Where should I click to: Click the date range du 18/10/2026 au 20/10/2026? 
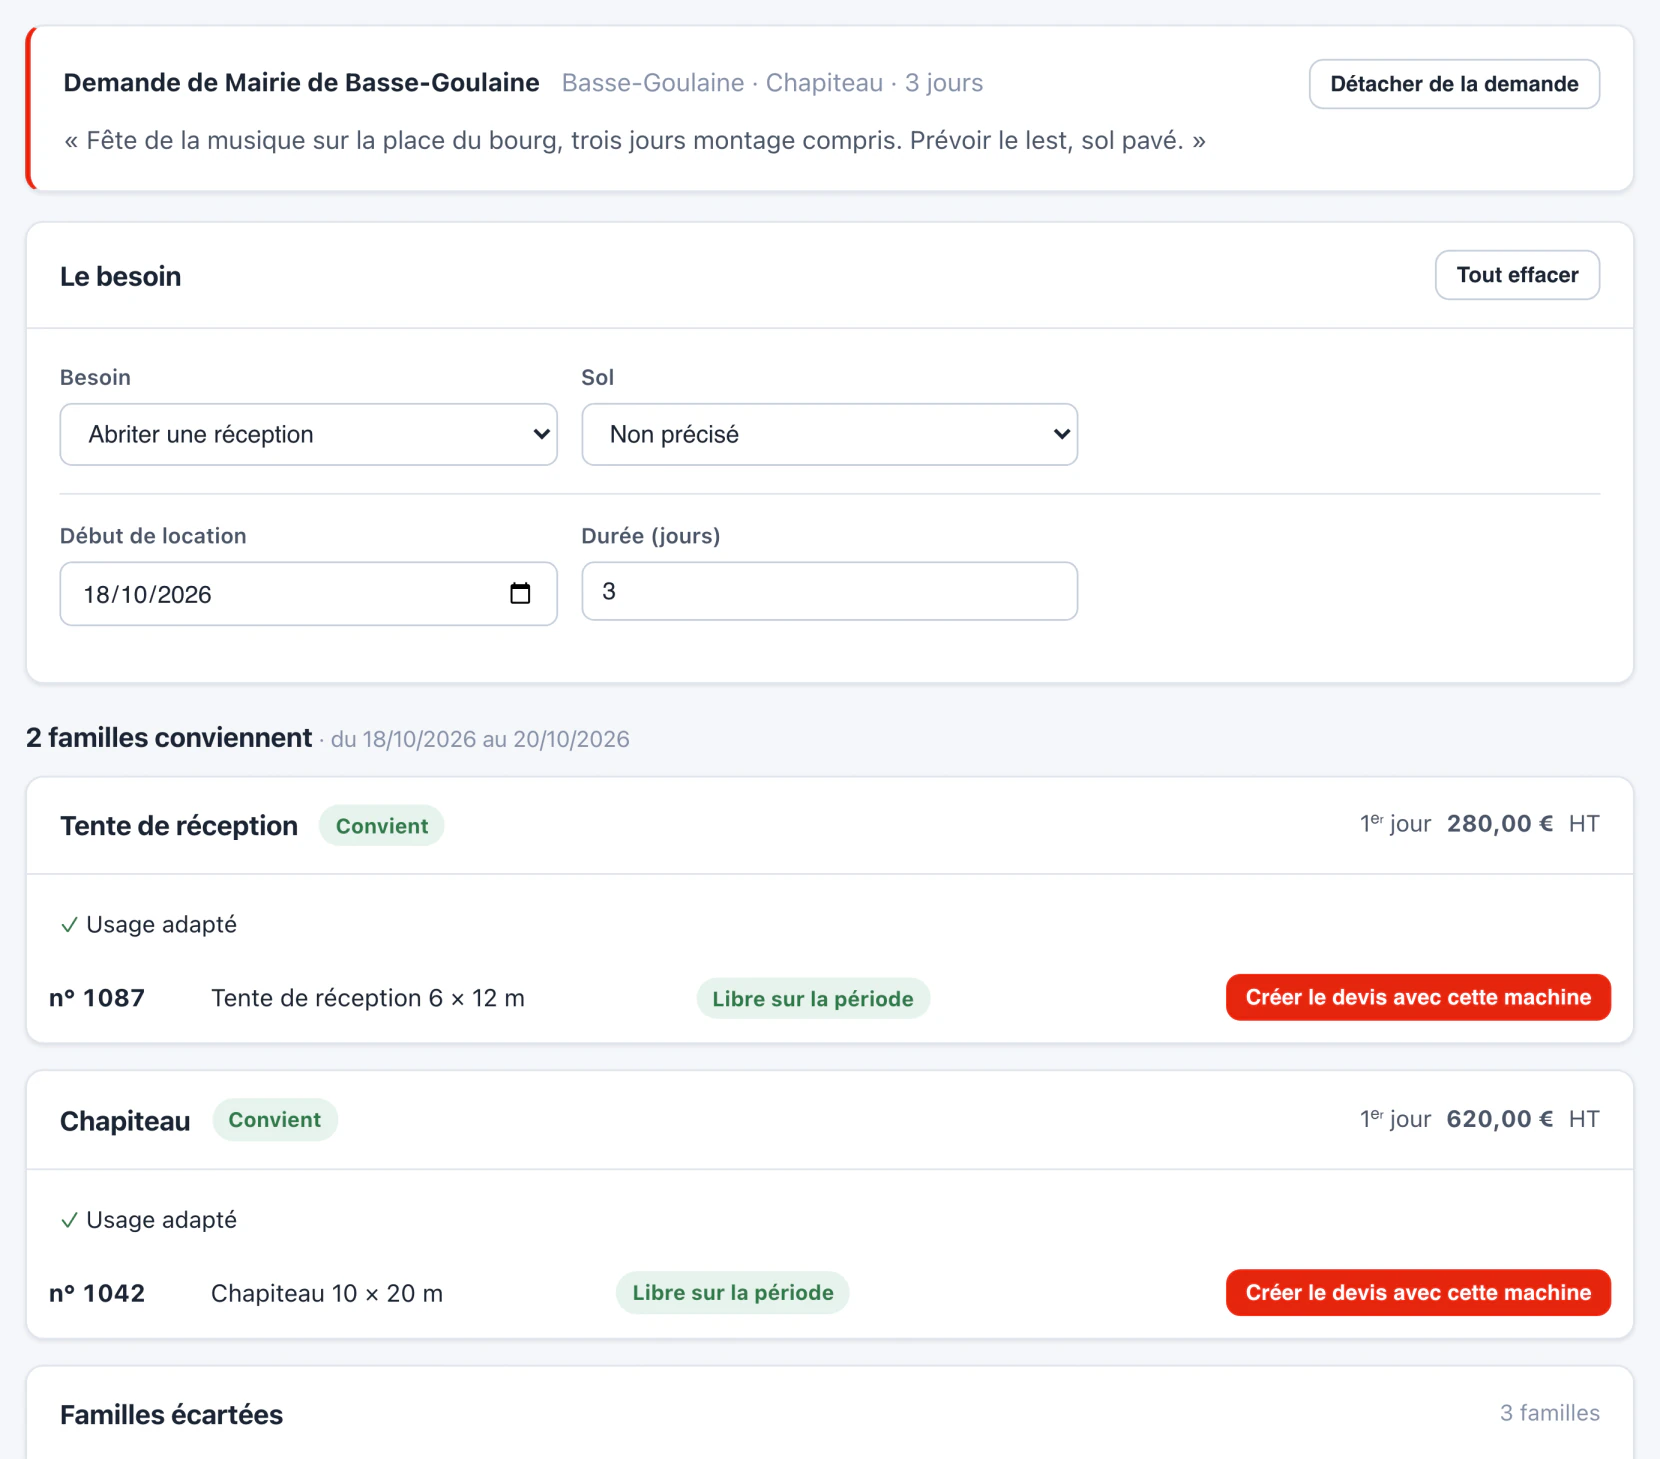pos(480,740)
